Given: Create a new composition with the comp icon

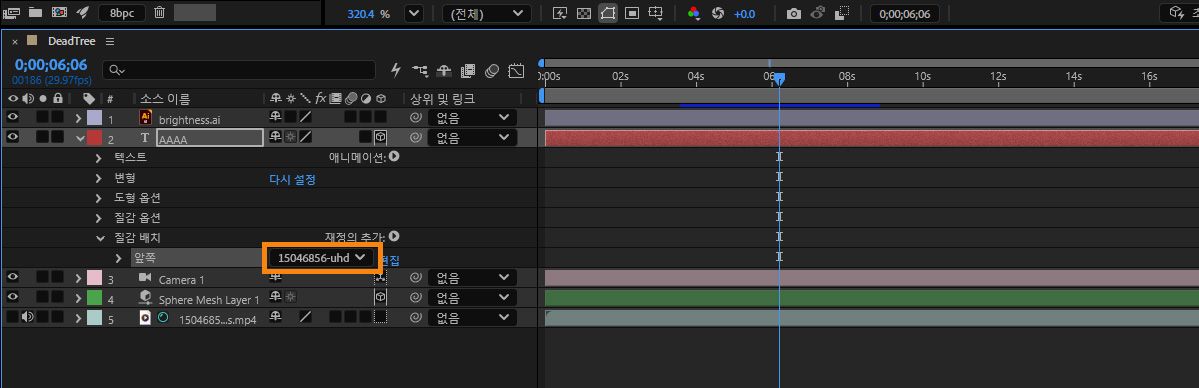Looking at the screenshot, I should pos(59,13).
